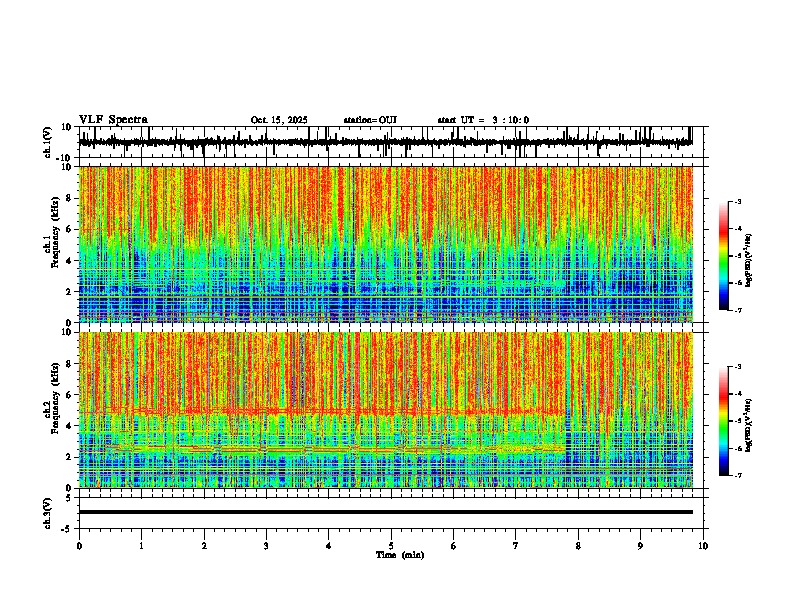Click the ch.1 spectrogram color bar
The width and height of the screenshot is (792, 612).
click(x=723, y=256)
